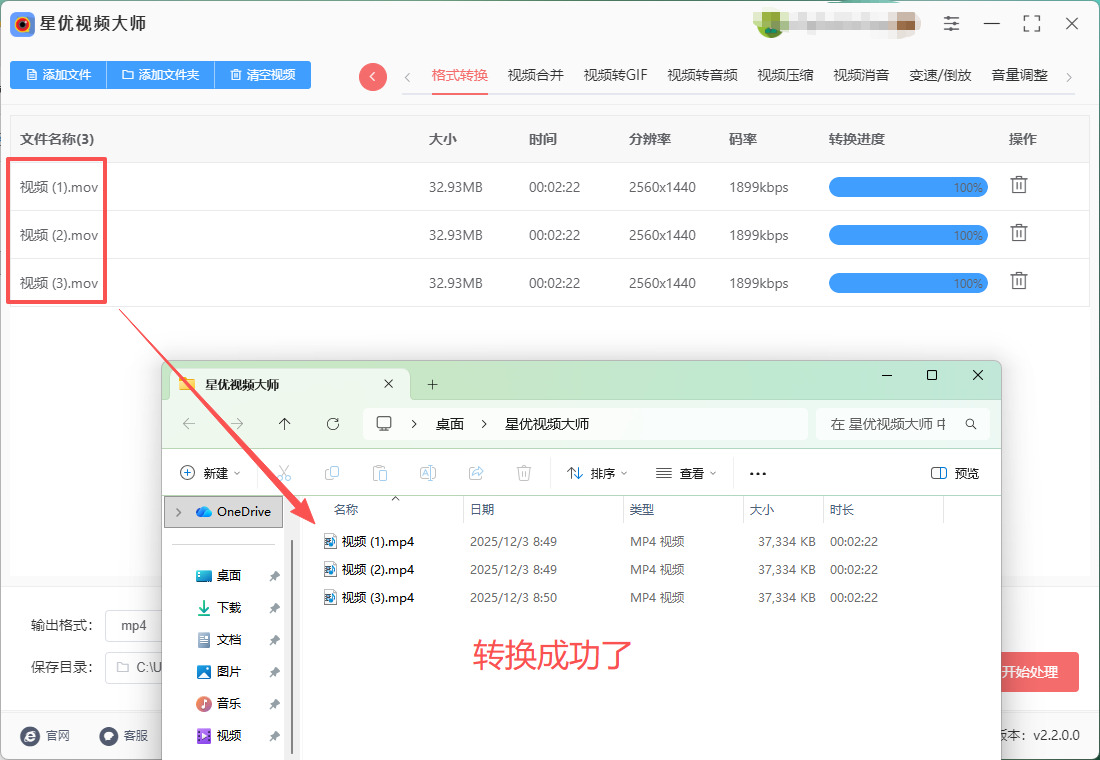Switch to the 视频合并 tab
The height and width of the screenshot is (760, 1100).
click(535, 75)
